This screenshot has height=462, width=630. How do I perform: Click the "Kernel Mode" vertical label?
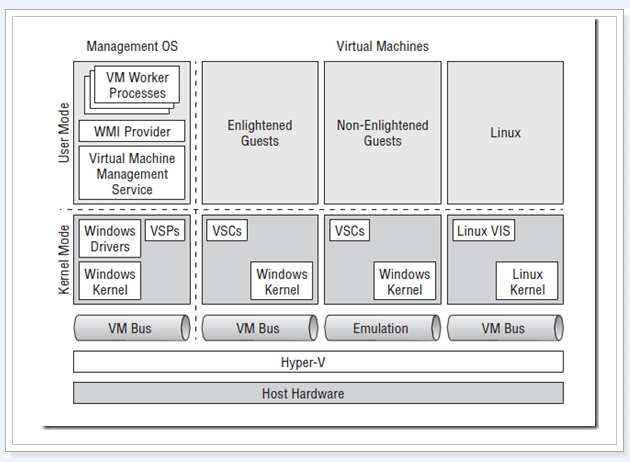pos(64,260)
